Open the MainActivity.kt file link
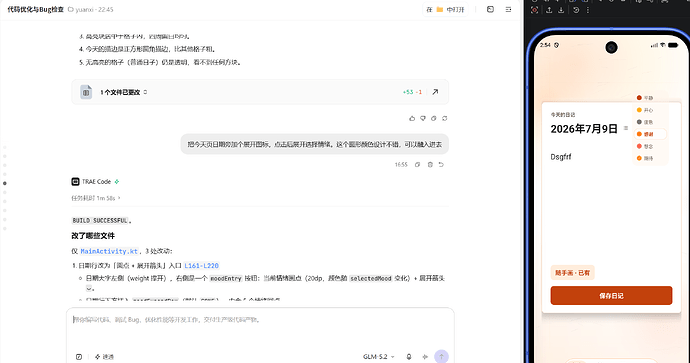The width and height of the screenshot is (690, 363). (109, 251)
